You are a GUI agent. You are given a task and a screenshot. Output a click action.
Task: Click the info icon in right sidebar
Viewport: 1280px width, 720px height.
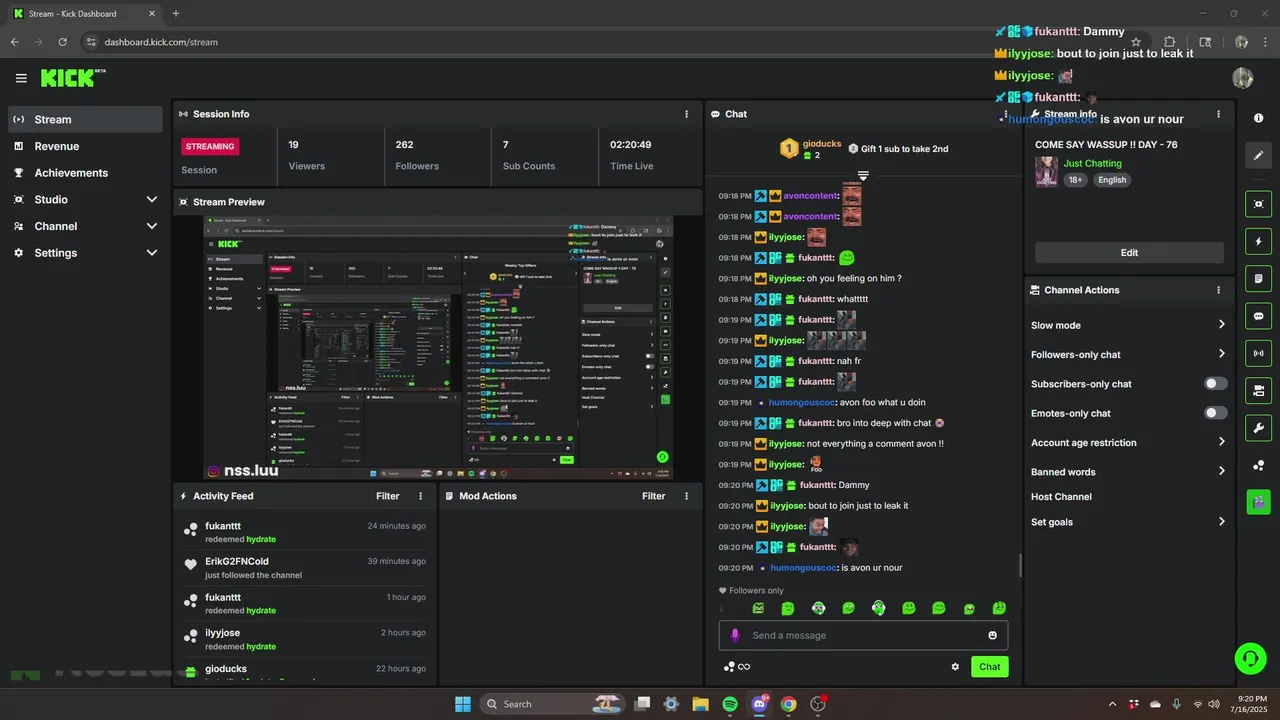tap(1258, 118)
